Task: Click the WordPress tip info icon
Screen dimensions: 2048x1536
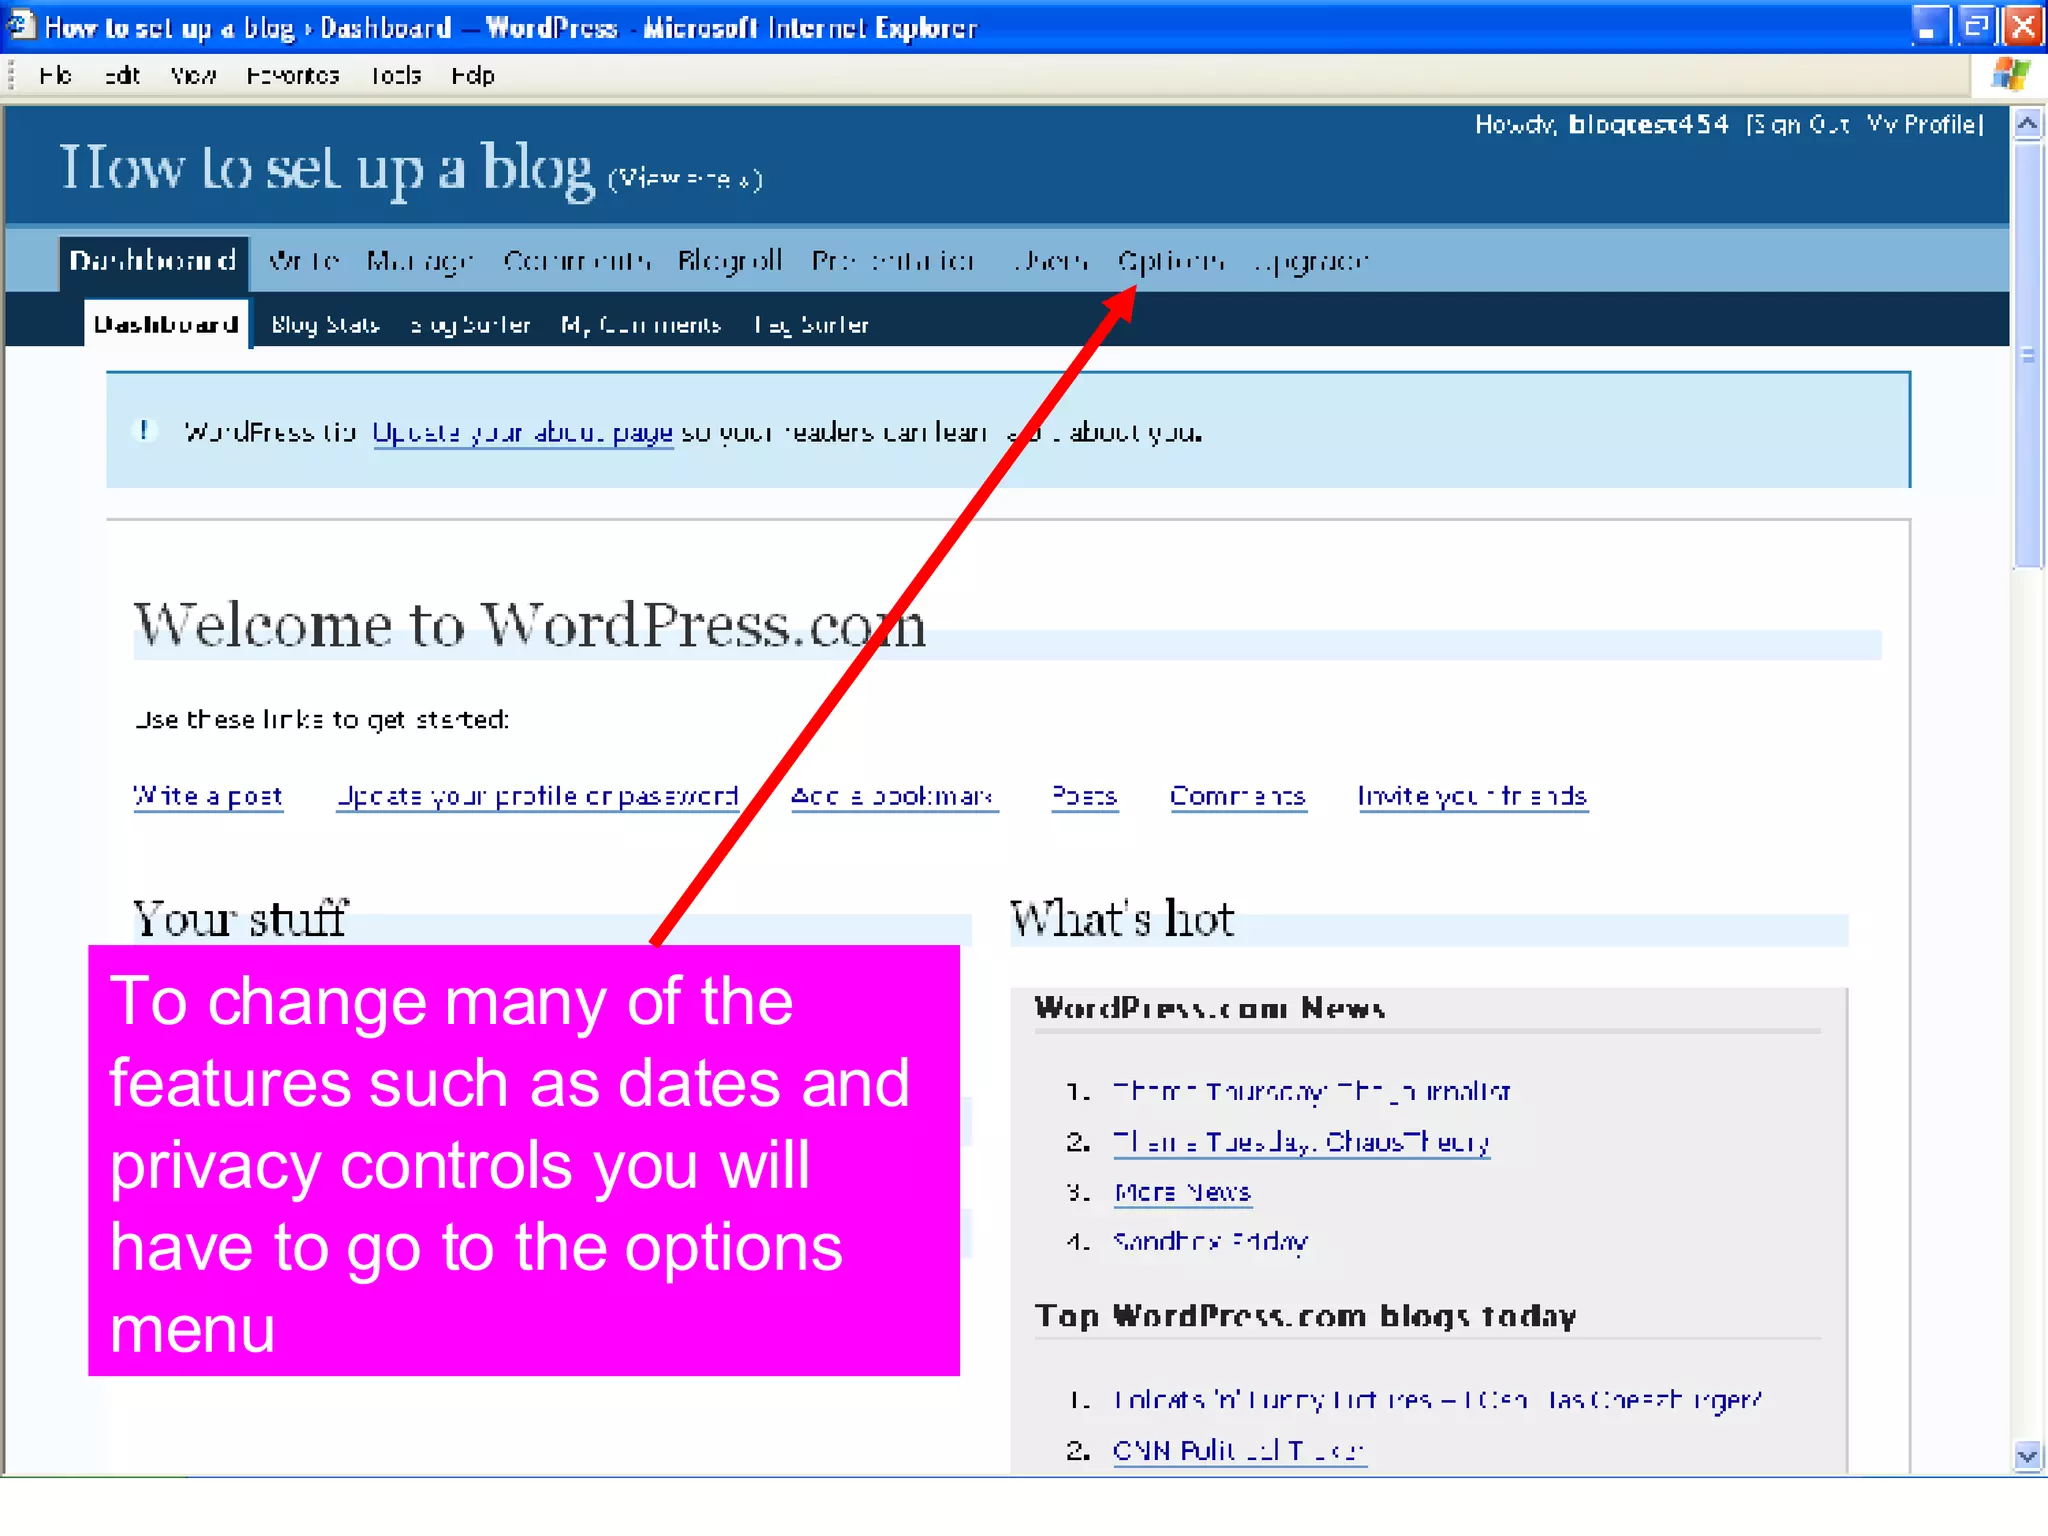Action: (145, 431)
